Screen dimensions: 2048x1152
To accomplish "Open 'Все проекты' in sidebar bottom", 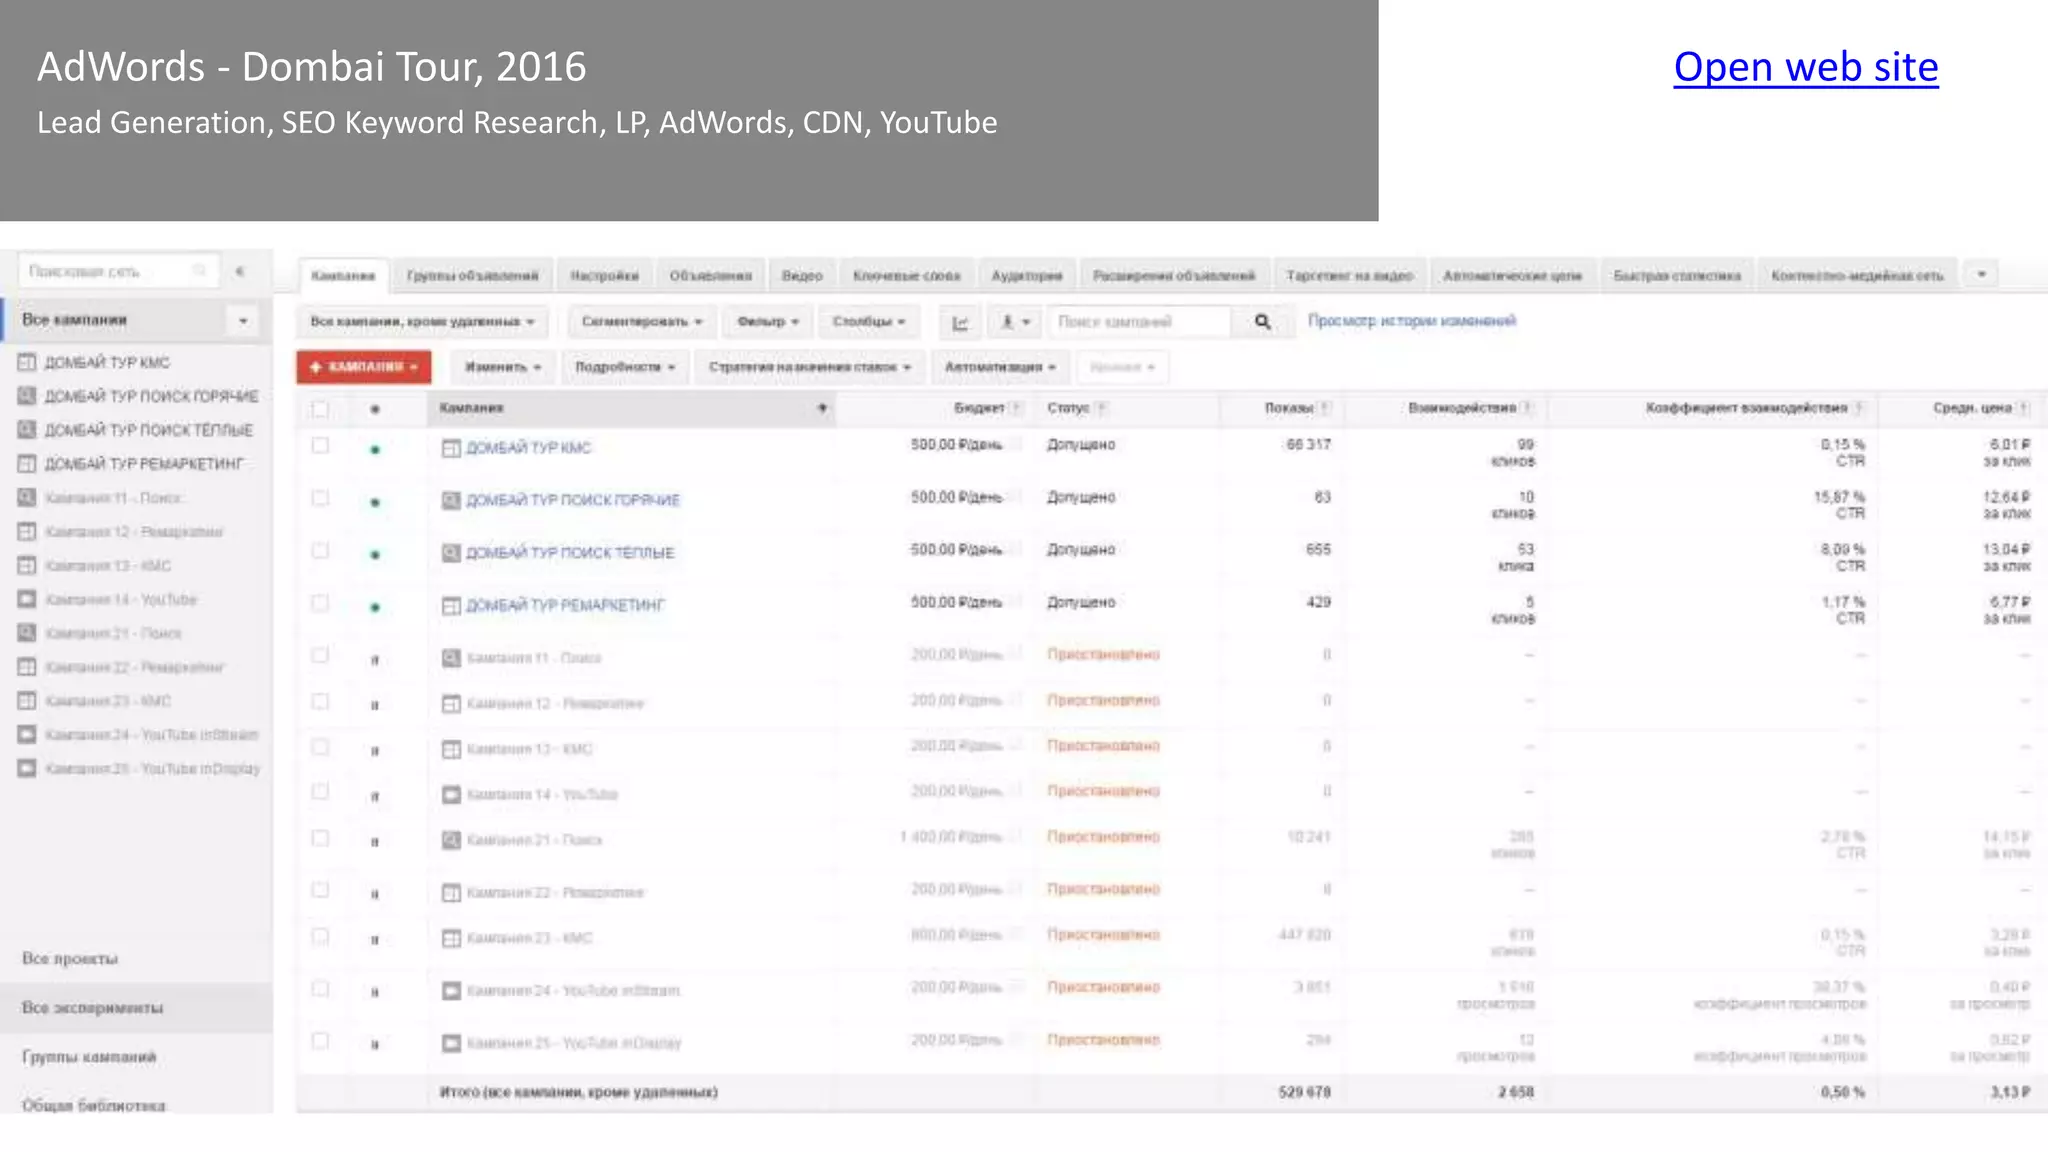I will tap(70, 959).
